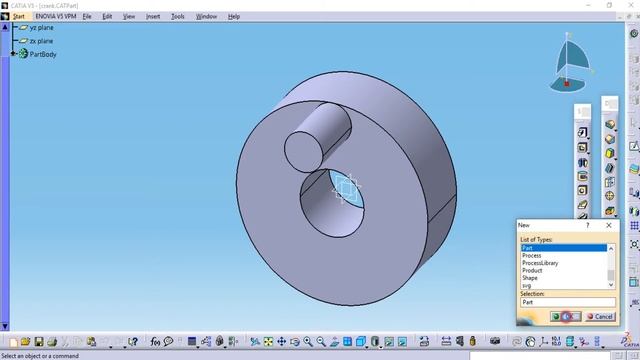Click Cancel in the New dialog
Screen dimensions: 640x360
(x=600, y=316)
